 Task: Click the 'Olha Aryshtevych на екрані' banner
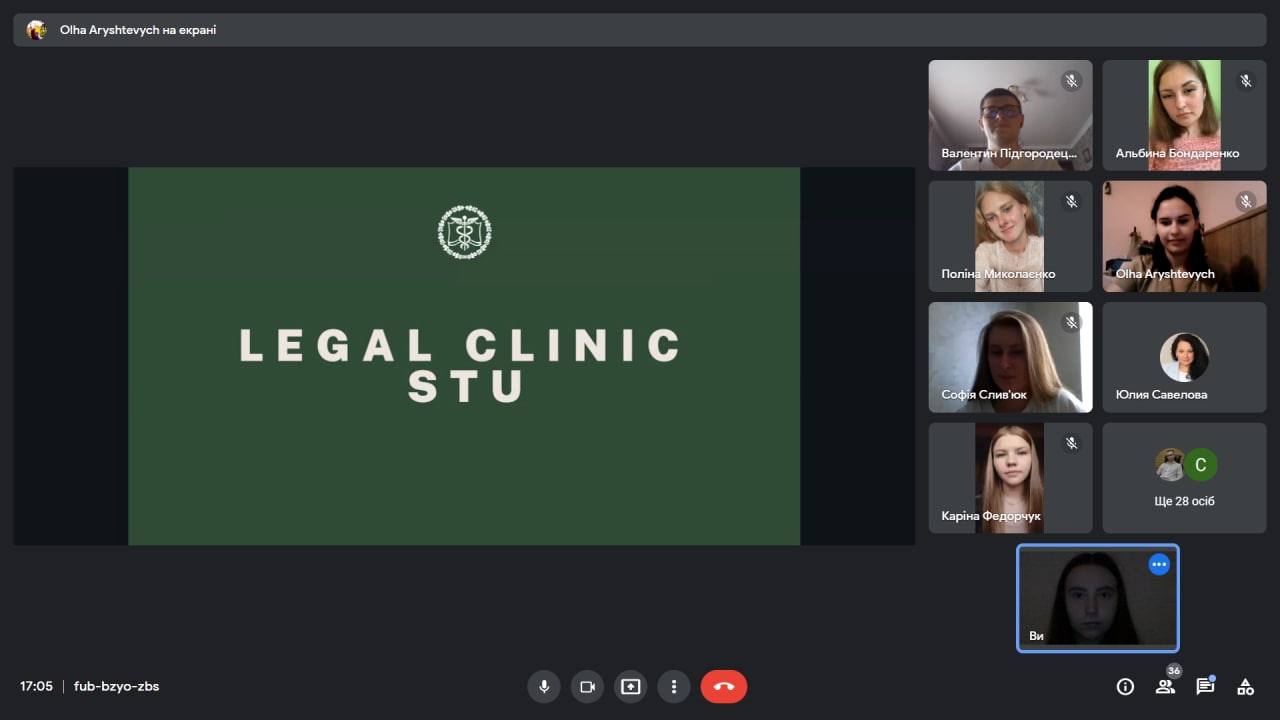tap(640, 30)
